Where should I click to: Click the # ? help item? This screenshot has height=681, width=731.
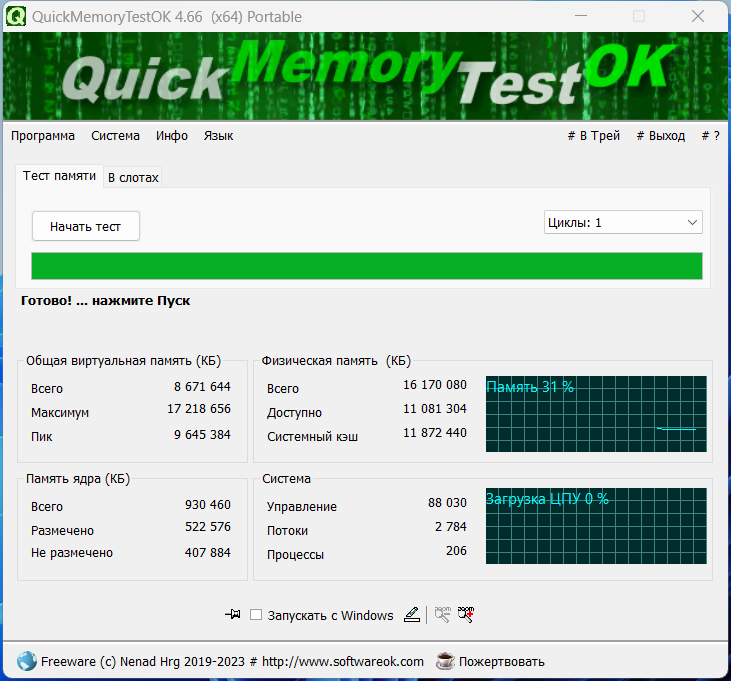710,136
